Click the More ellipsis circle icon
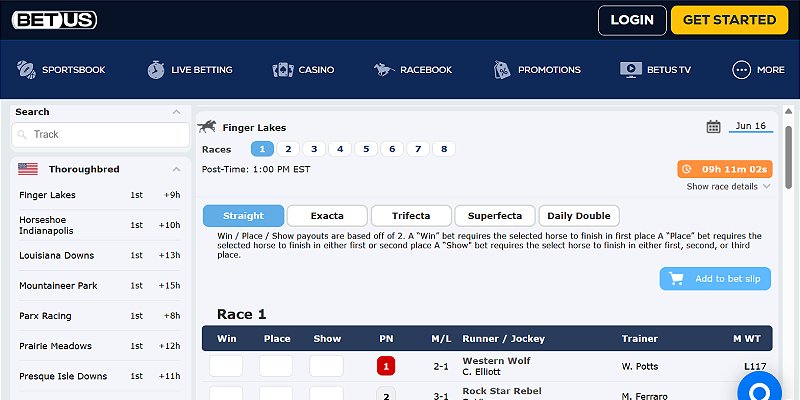Viewport: 800px width, 400px height. point(741,70)
